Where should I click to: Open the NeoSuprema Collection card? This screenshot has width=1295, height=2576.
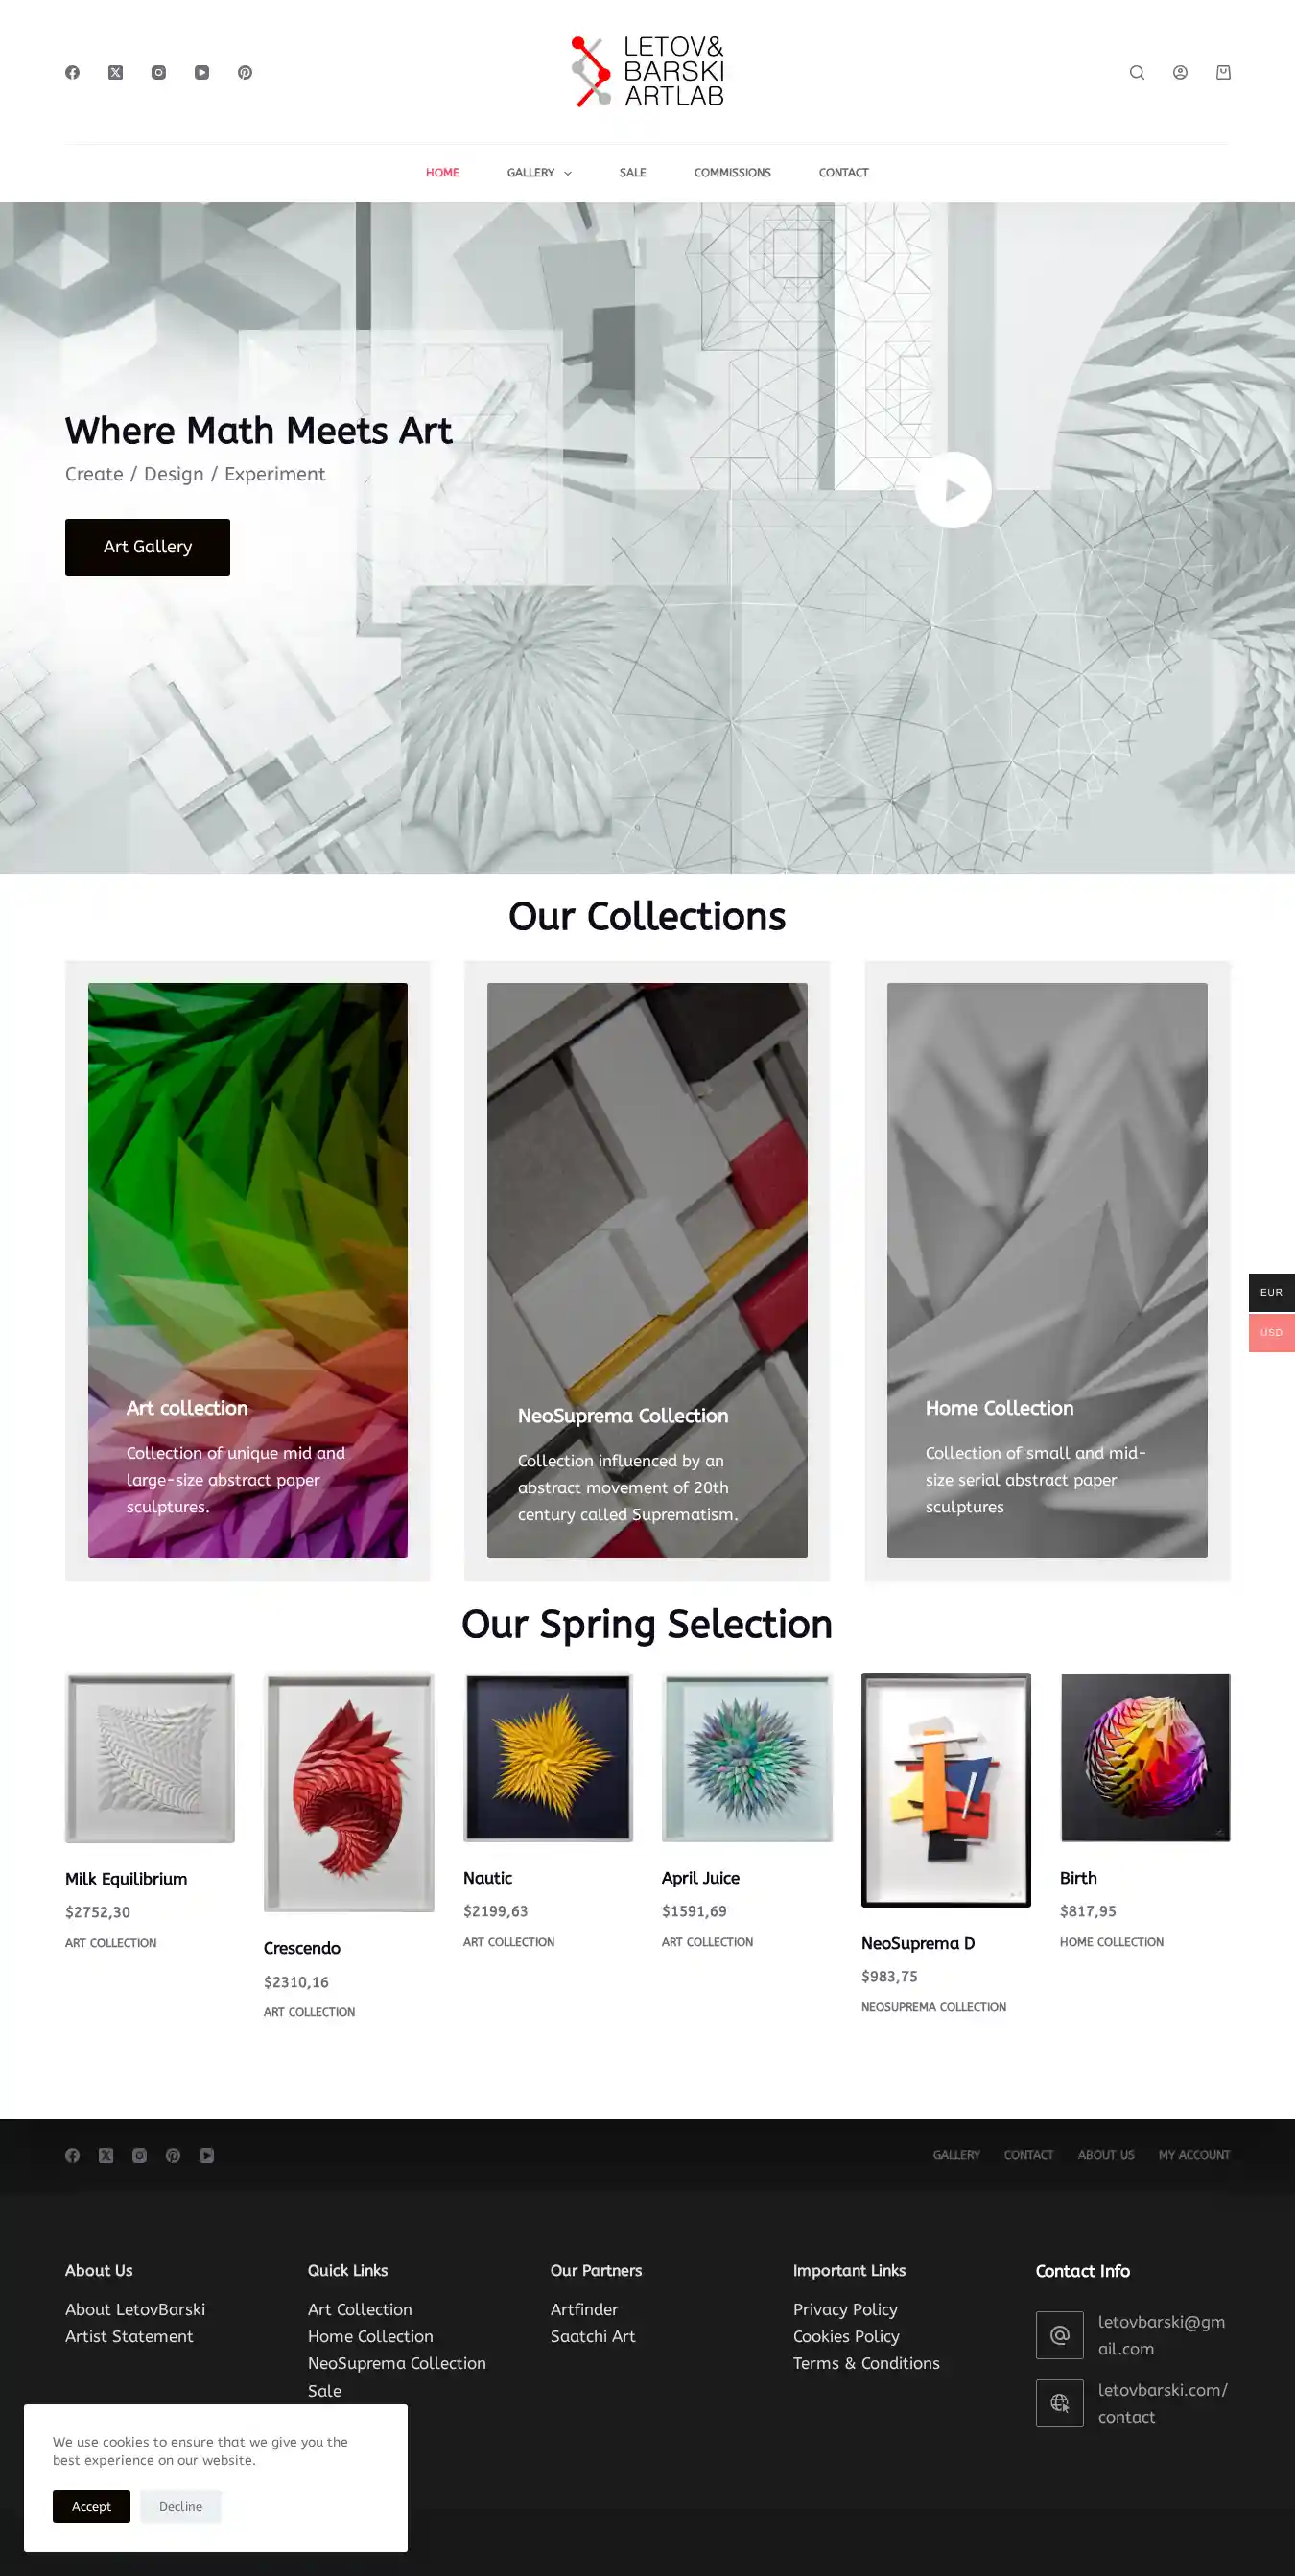[647, 1270]
